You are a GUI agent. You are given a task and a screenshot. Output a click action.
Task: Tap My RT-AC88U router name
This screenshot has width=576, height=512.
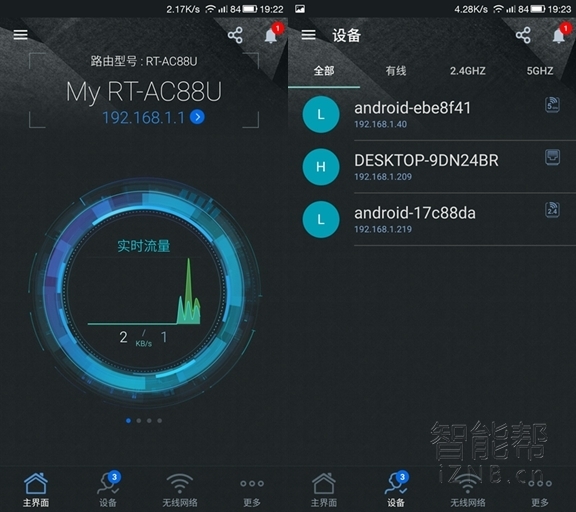tap(144, 91)
